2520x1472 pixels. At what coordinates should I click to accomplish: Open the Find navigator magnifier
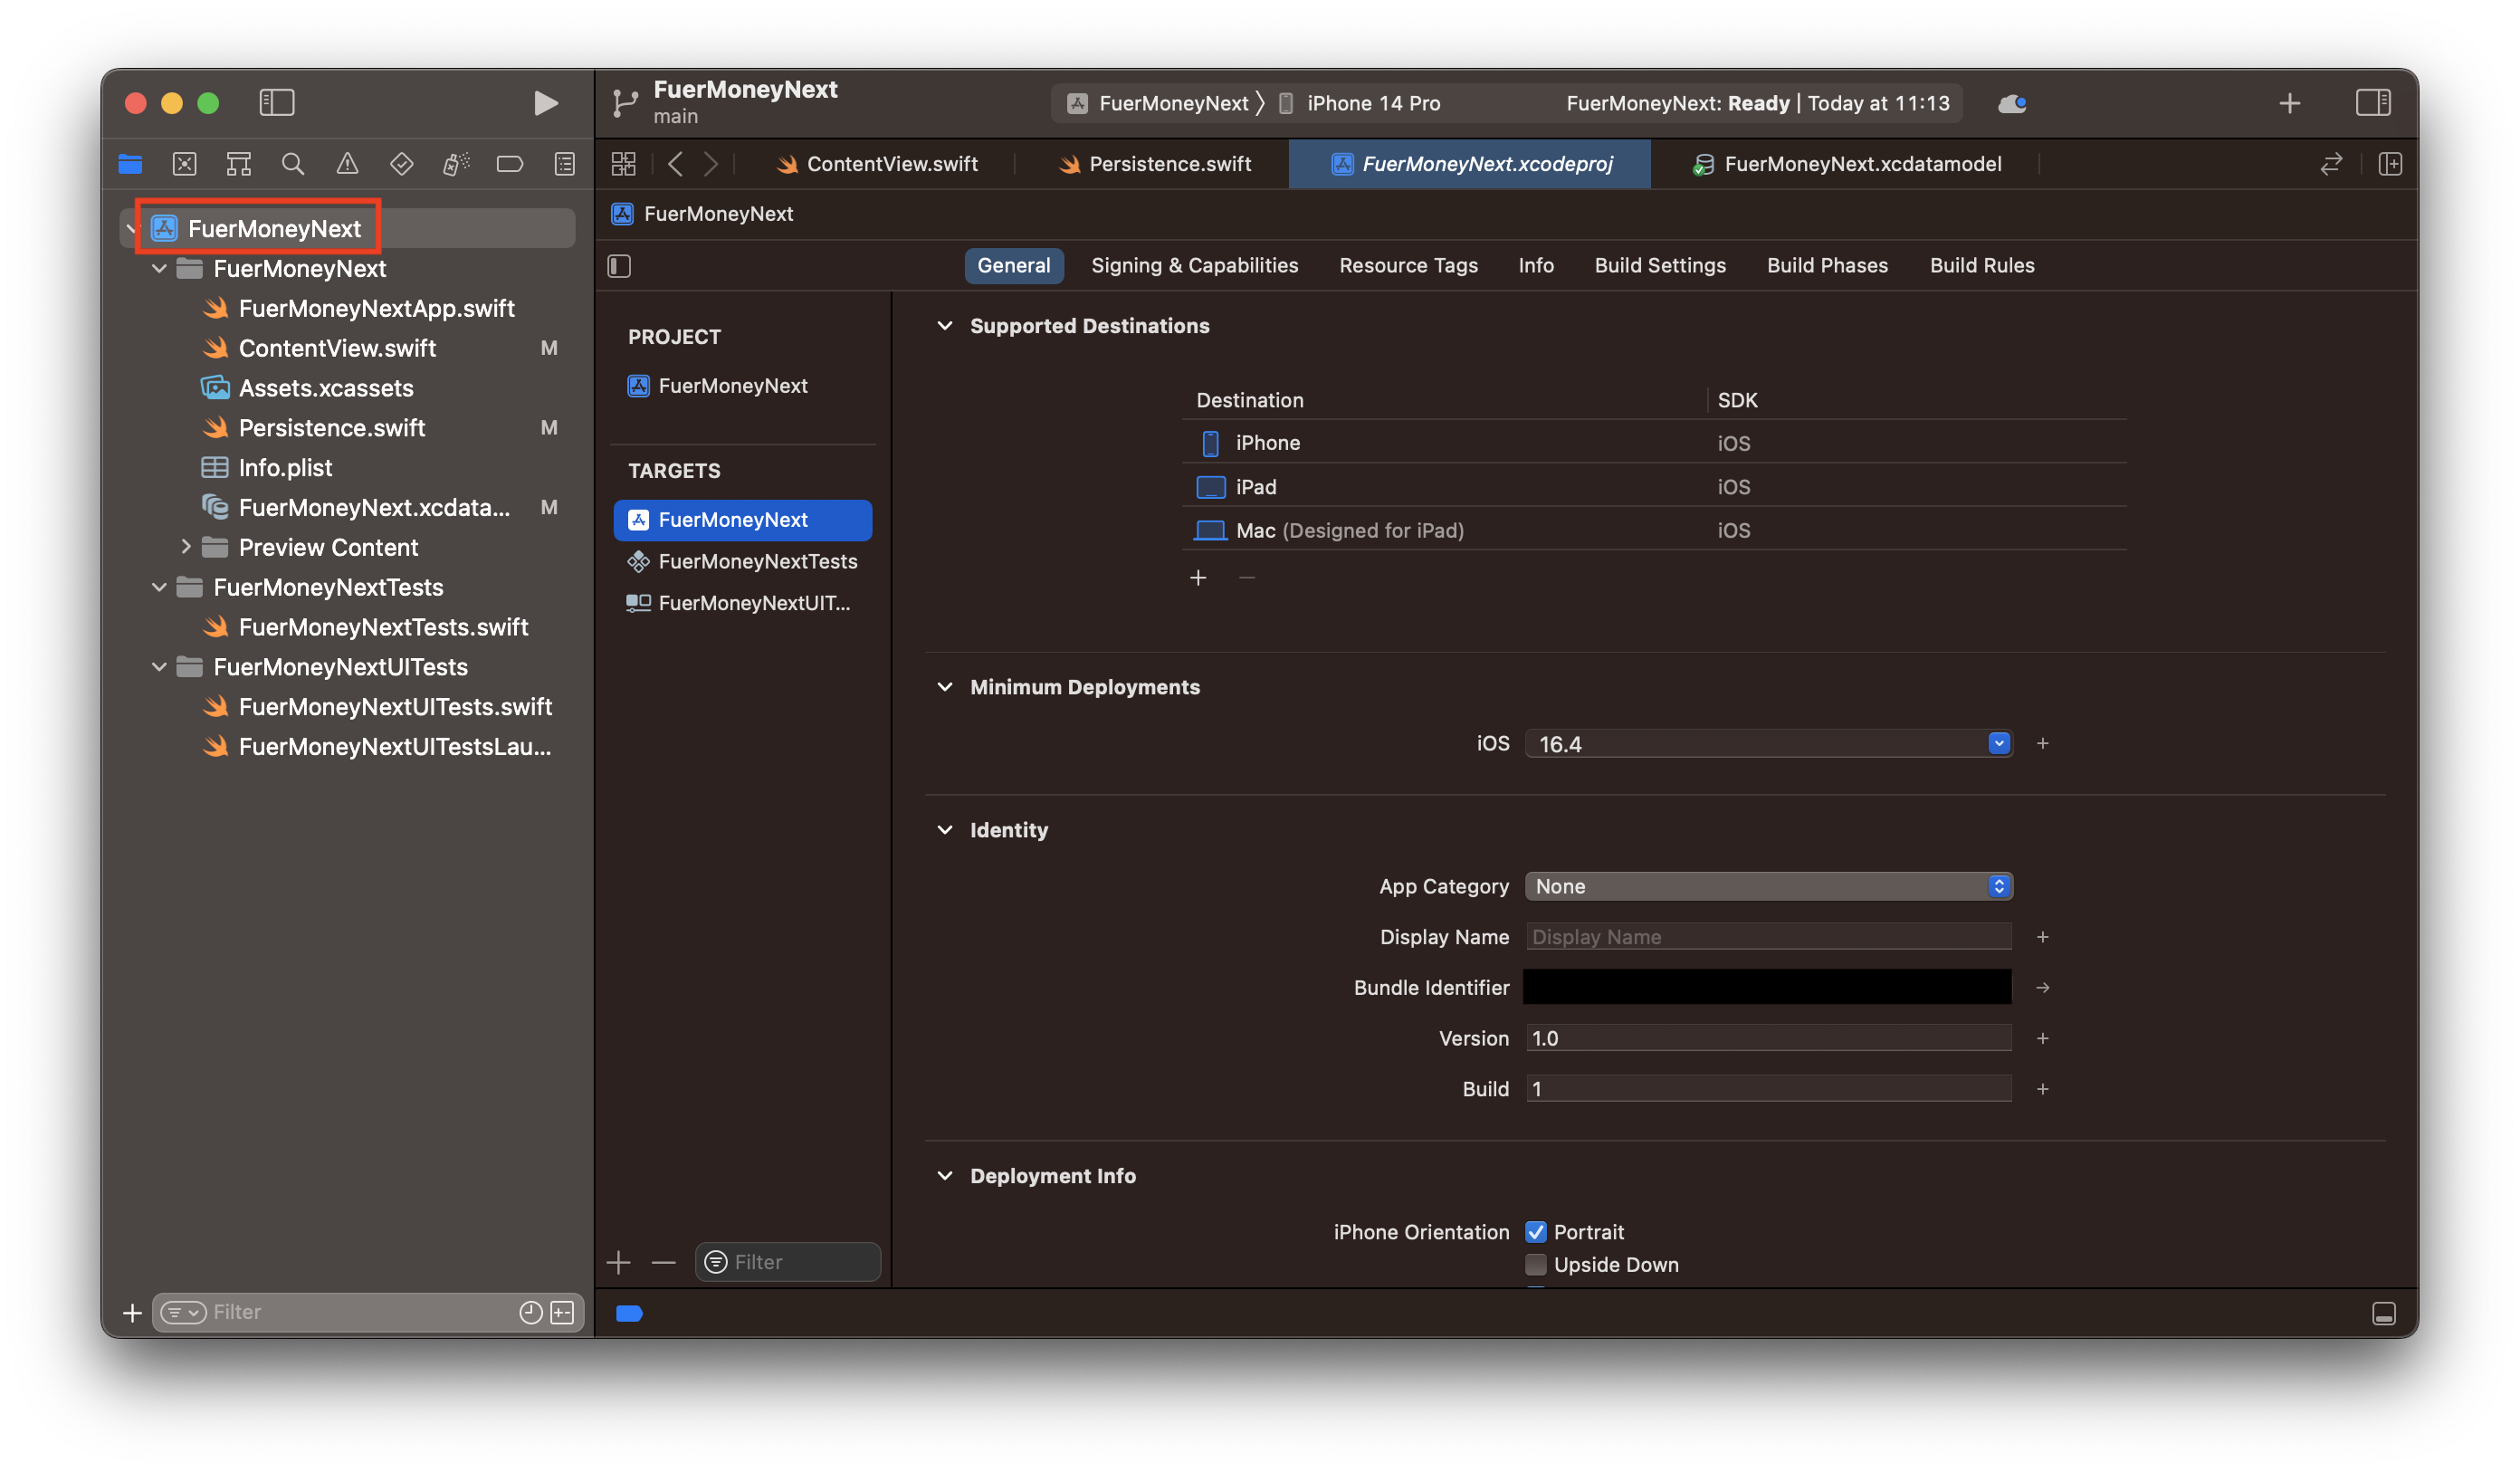(x=292, y=163)
